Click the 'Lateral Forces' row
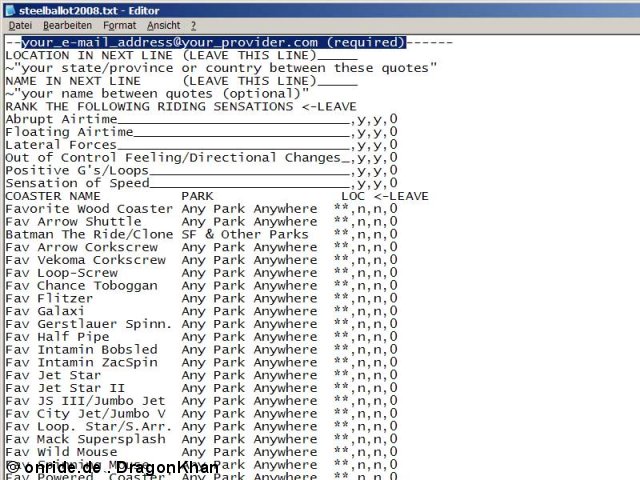This screenshot has width=640, height=480. (x=201, y=145)
